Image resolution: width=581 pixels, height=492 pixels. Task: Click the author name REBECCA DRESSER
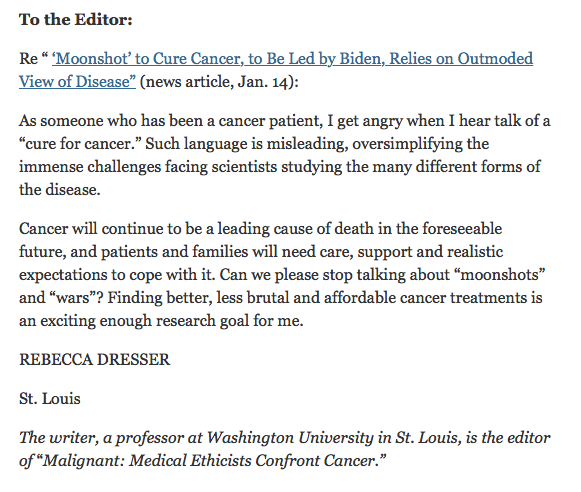(x=94, y=360)
